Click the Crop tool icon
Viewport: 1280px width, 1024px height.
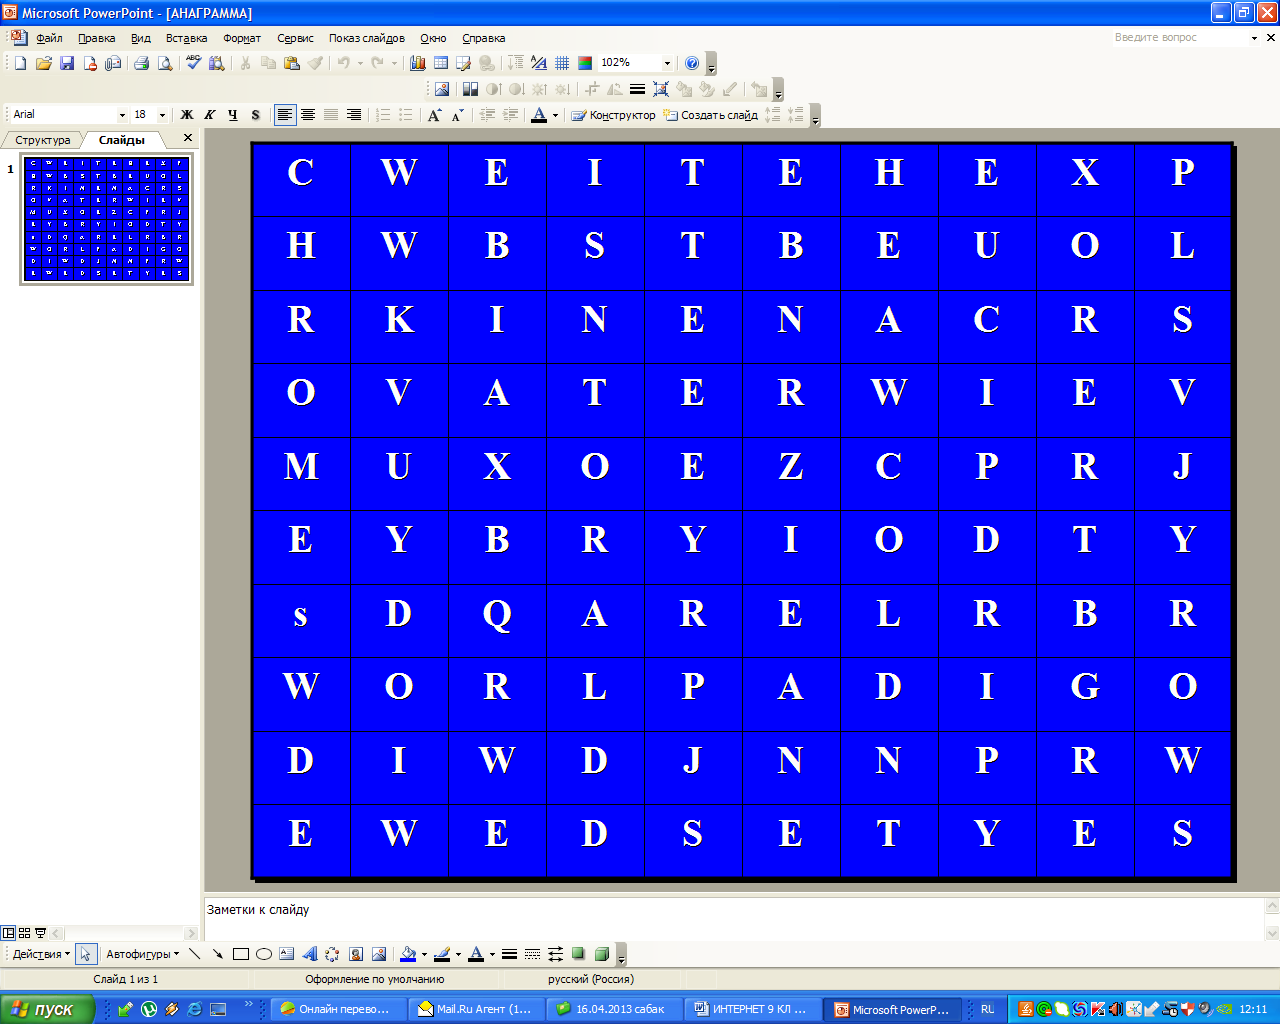[592, 89]
